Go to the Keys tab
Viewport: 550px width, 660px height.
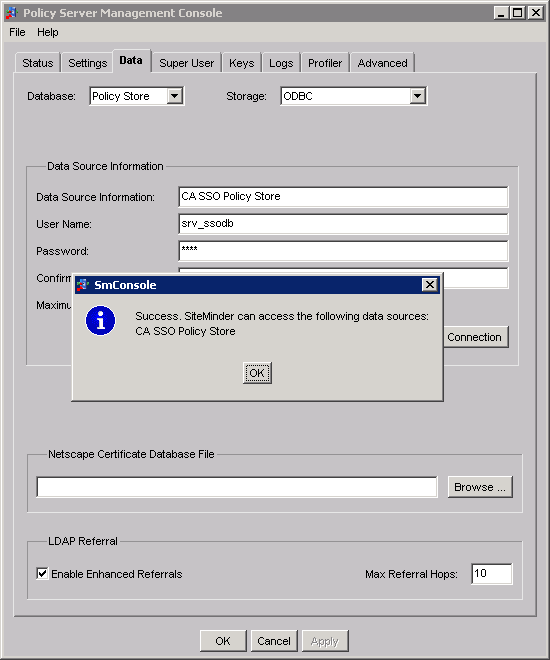[242, 63]
